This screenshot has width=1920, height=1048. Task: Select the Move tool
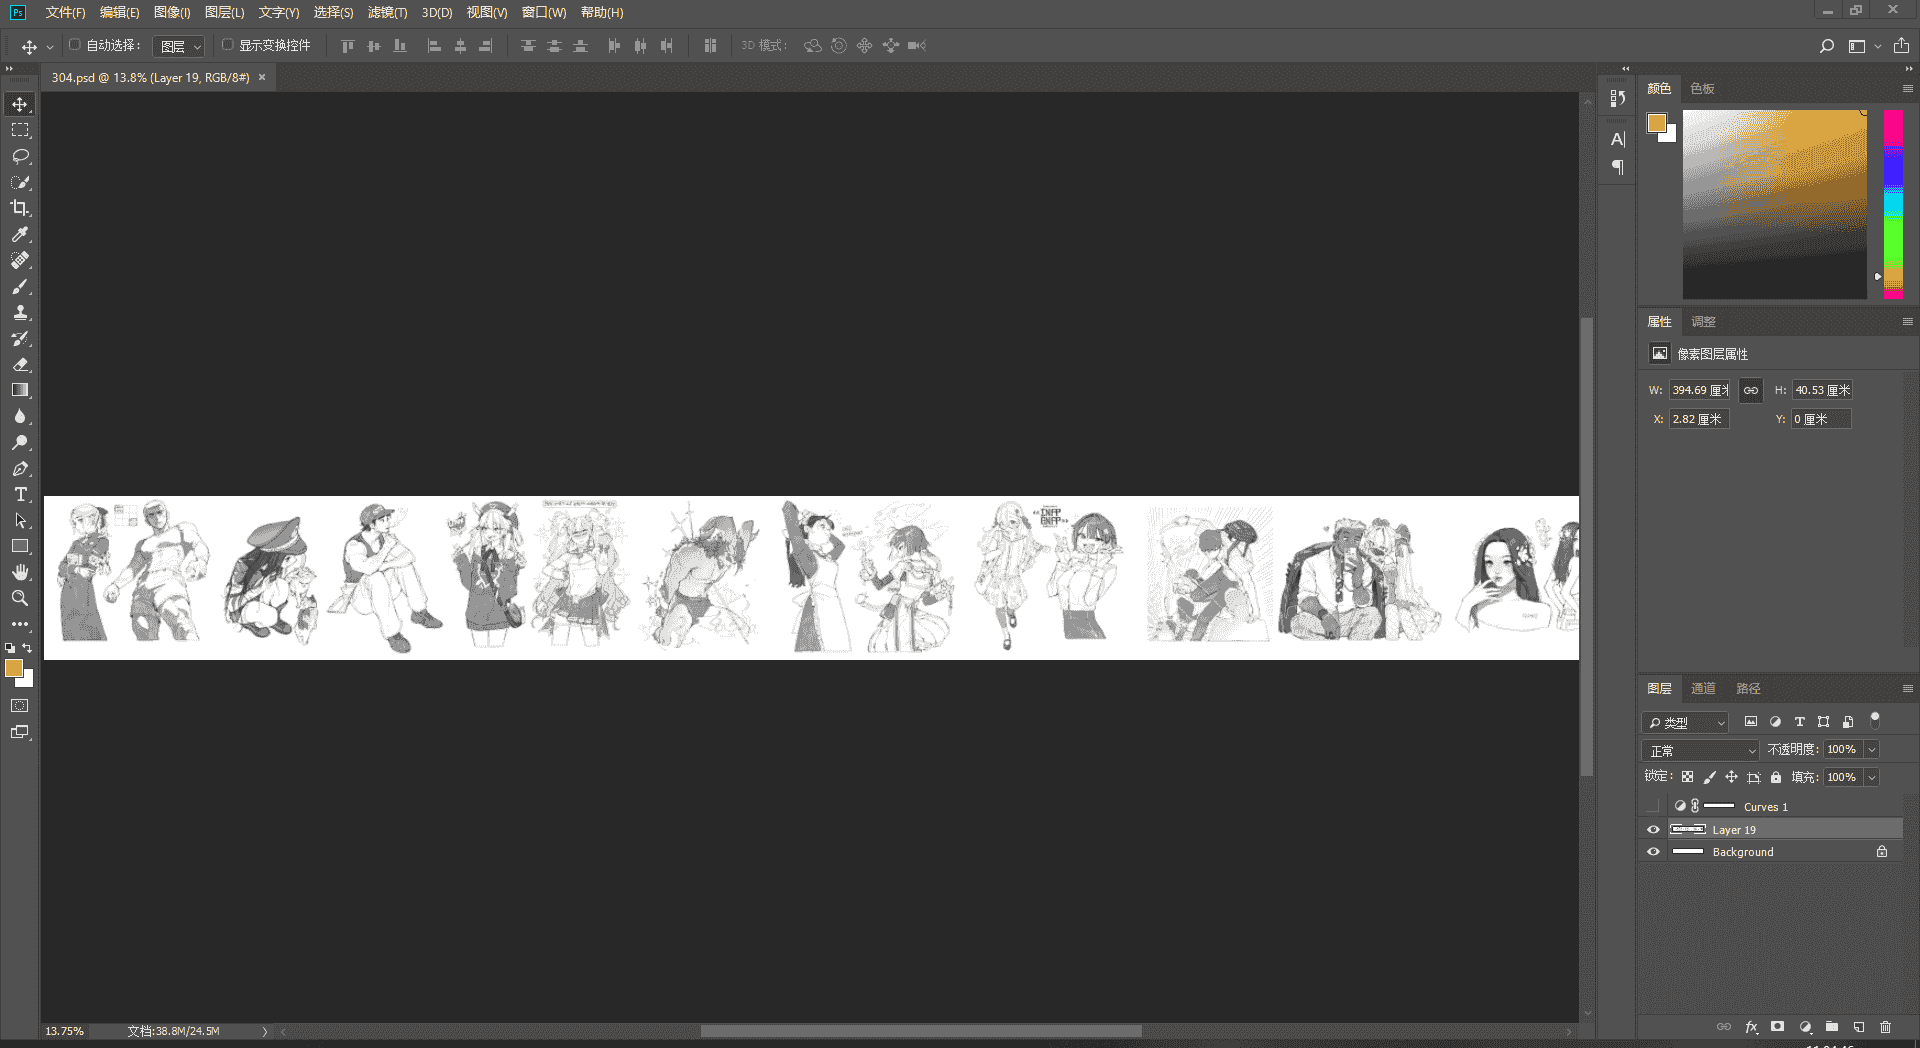[x=20, y=104]
